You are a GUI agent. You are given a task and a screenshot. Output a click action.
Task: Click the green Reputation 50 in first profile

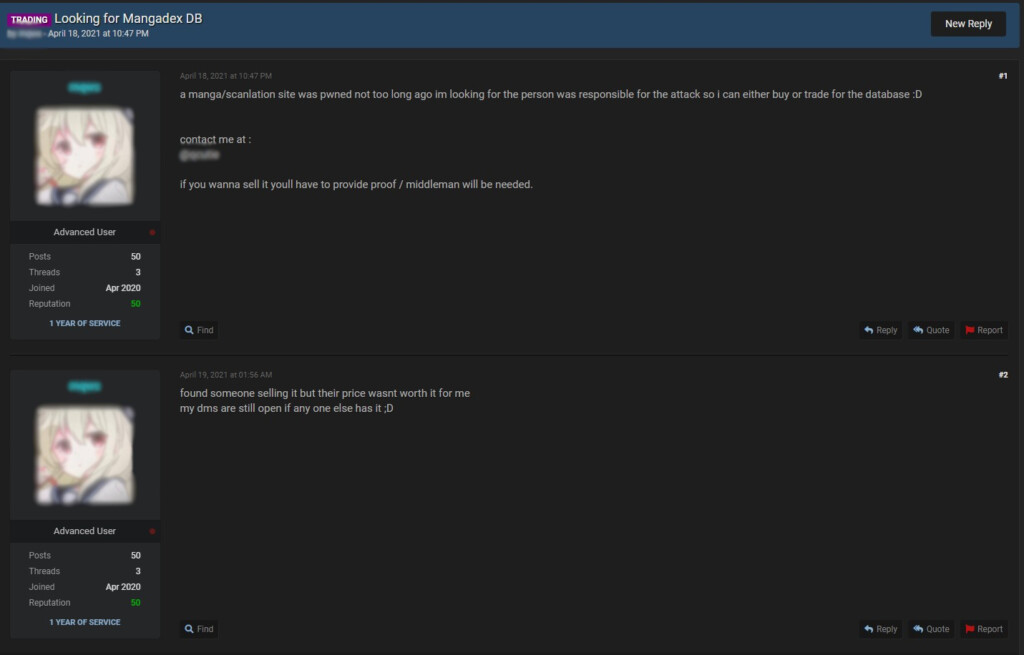135,304
